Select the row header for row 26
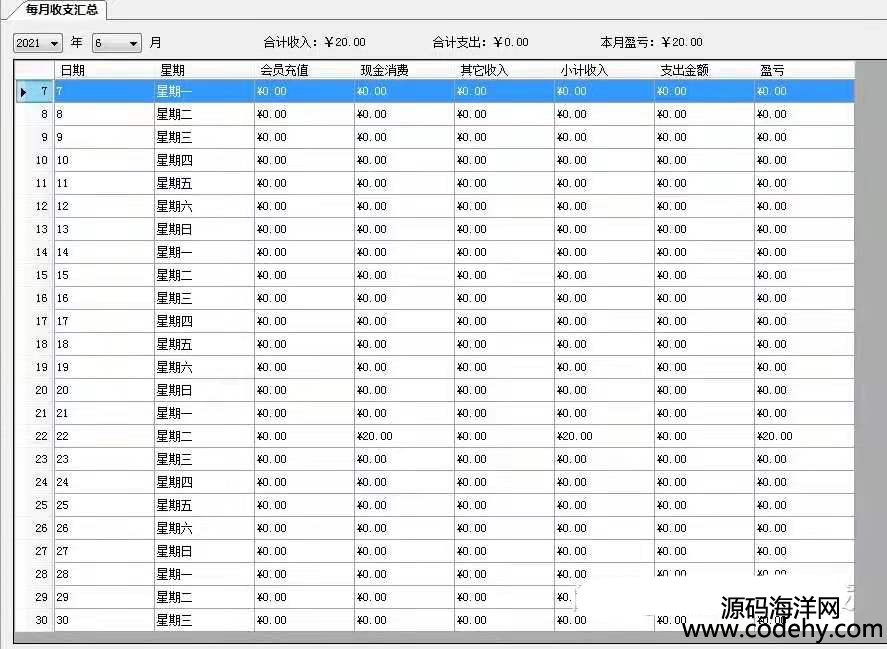Screen dimensions: 887x649 pos(34,528)
